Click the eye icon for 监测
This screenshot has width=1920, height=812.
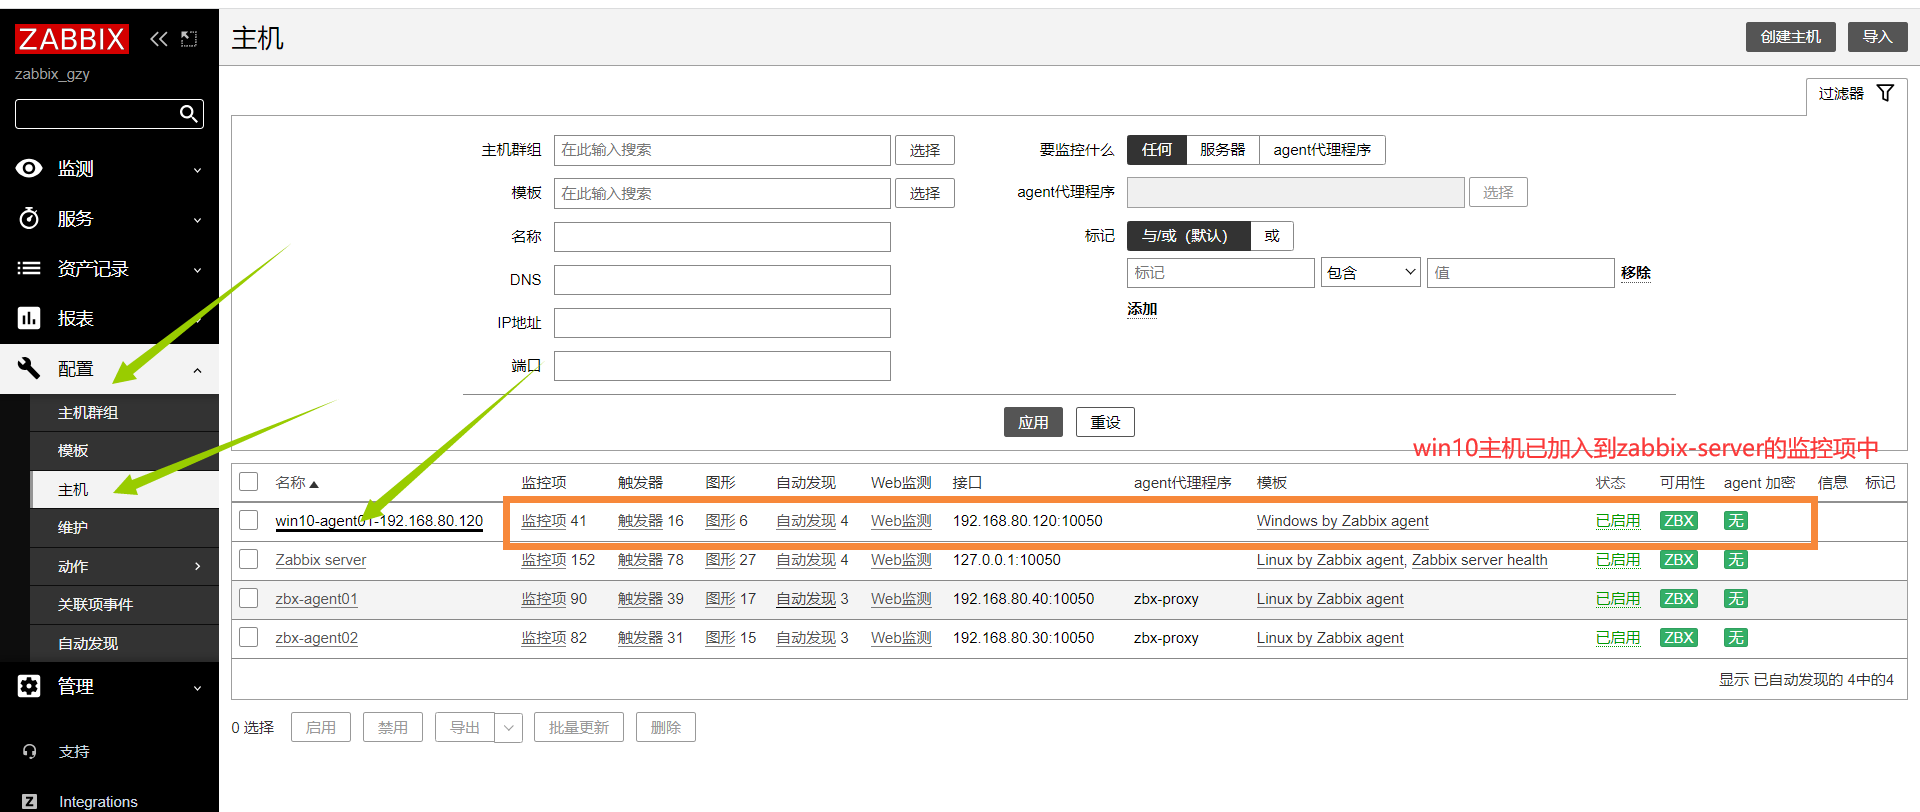29,168
